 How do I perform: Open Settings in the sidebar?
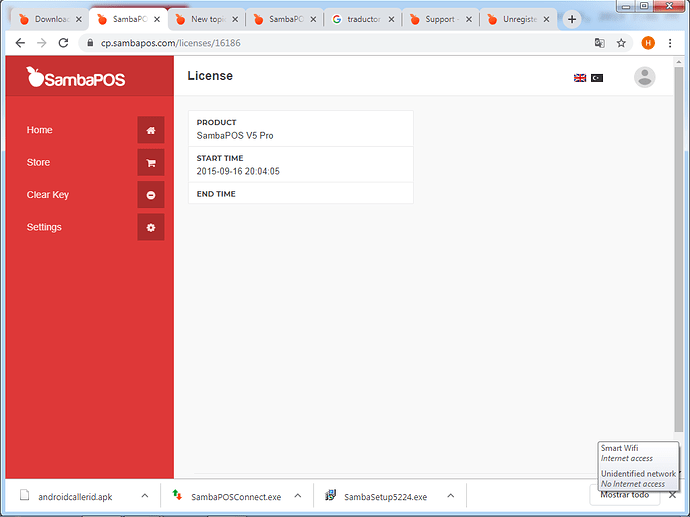point(44,227)
